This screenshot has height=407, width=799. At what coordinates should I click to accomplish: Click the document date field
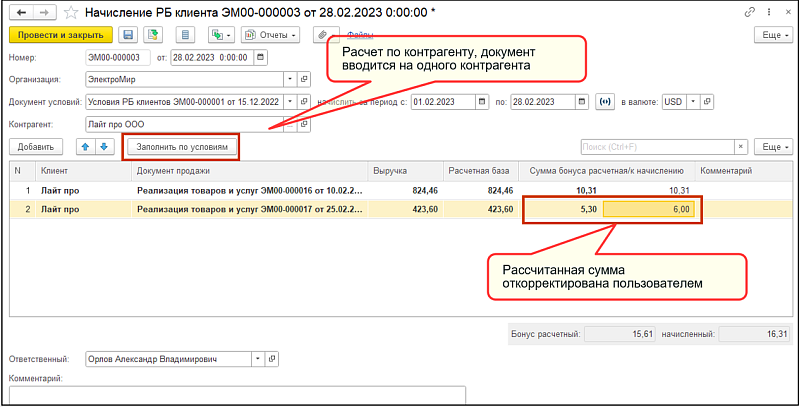(212, 58)
